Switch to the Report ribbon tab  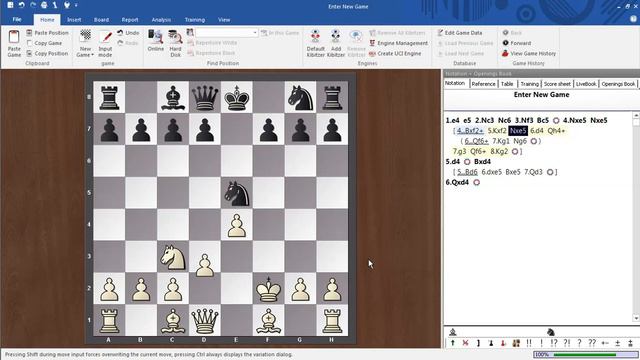[130, 20]
